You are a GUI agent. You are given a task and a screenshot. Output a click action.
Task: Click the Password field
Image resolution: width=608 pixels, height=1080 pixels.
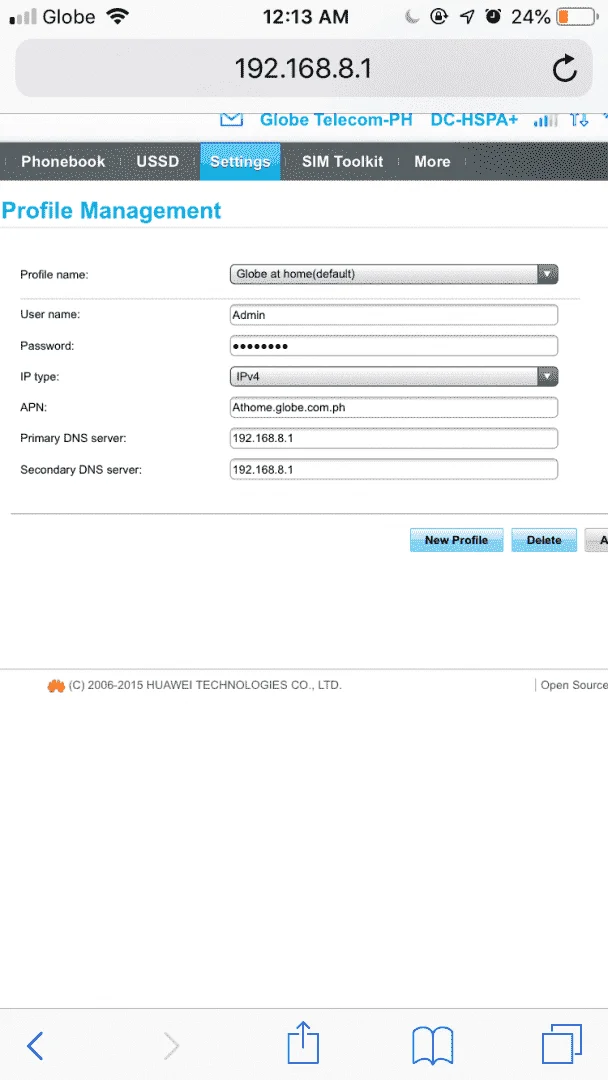[394, 346]
